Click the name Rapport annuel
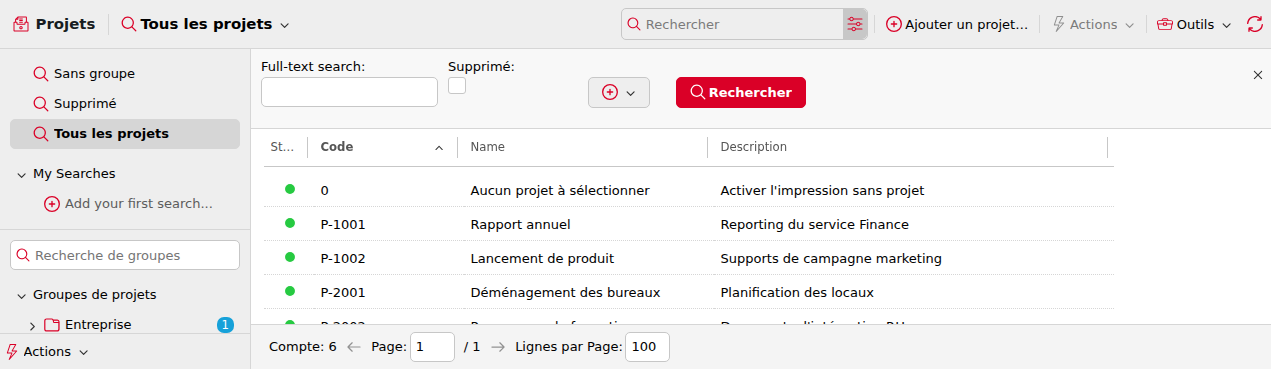 (520, 224)
